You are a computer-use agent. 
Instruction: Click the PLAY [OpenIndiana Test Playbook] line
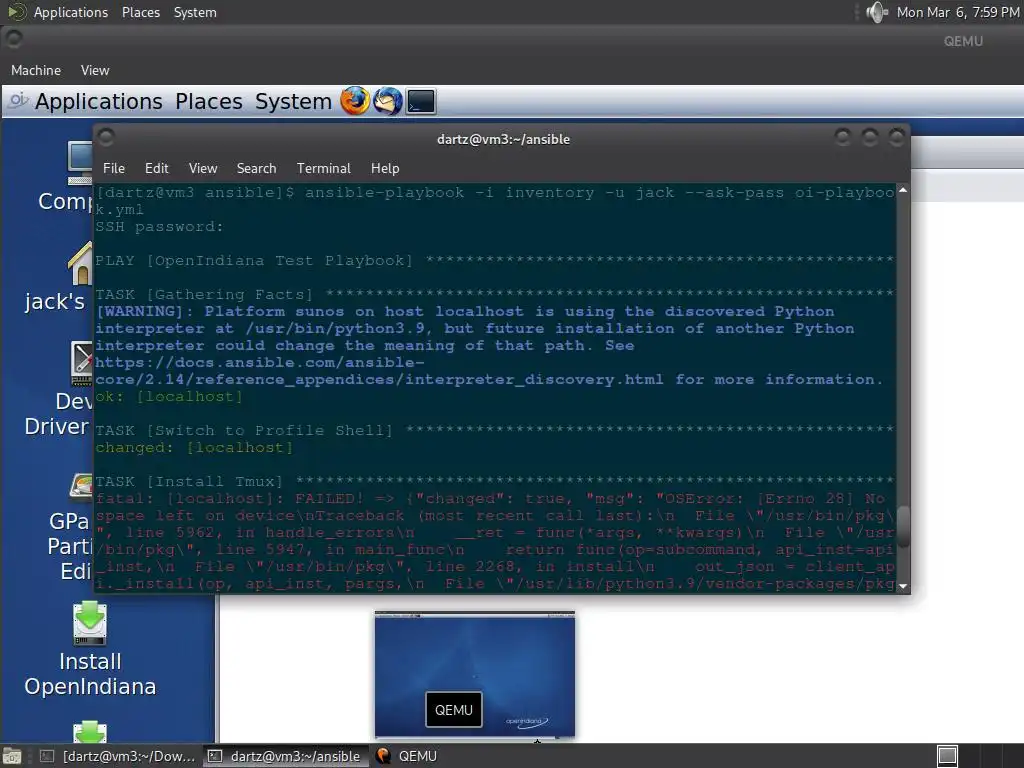(494, 261)
